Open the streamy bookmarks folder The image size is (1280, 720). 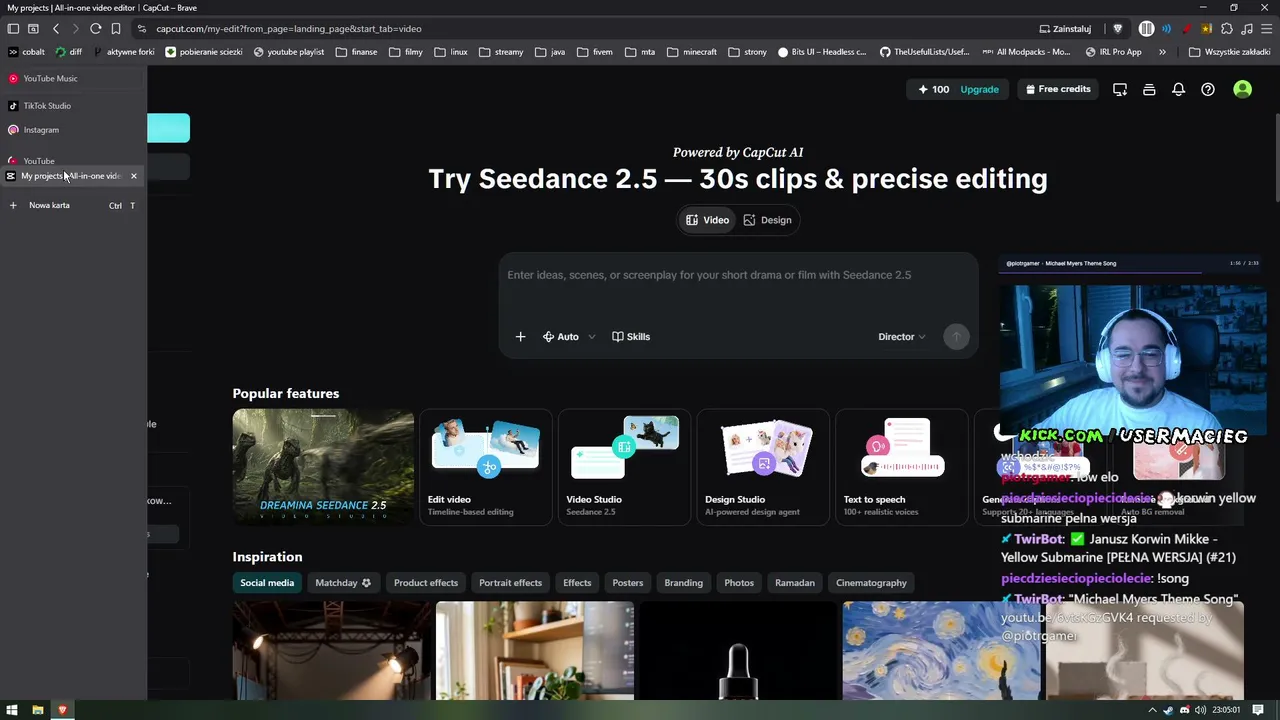[501, 52]
